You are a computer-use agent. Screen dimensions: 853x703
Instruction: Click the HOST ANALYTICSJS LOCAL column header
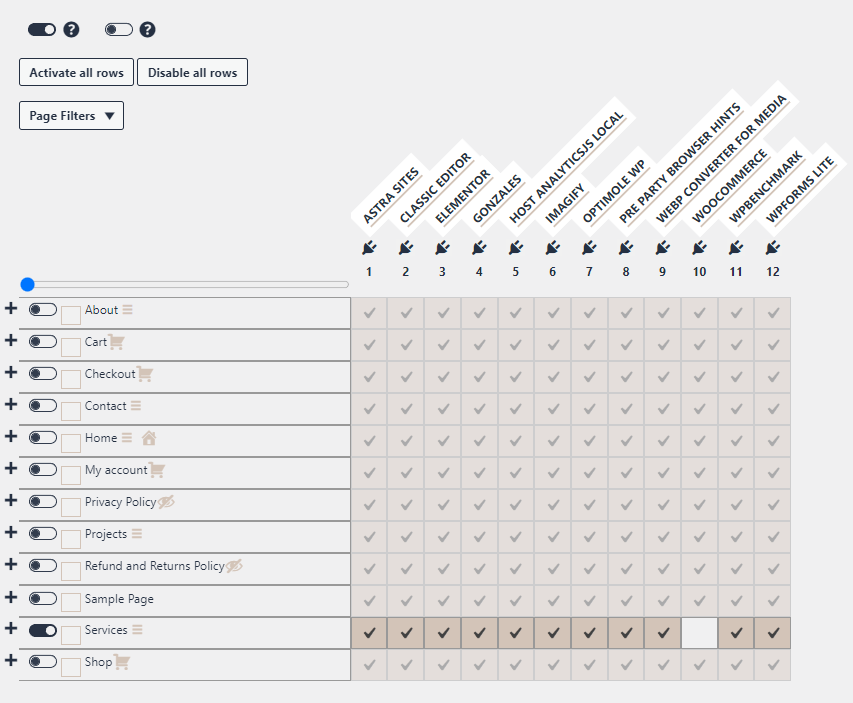pyautogui.click(x=566, y=168)
